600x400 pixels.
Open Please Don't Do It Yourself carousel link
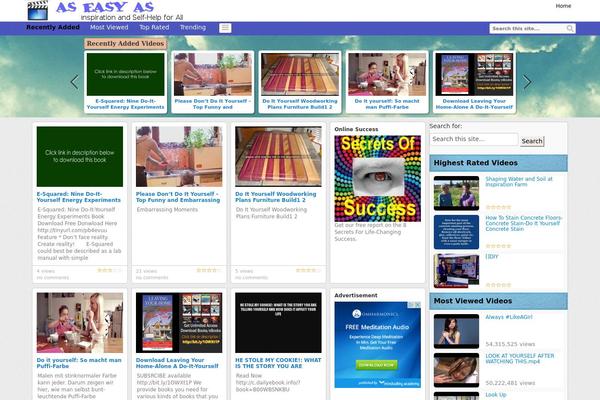213,104
